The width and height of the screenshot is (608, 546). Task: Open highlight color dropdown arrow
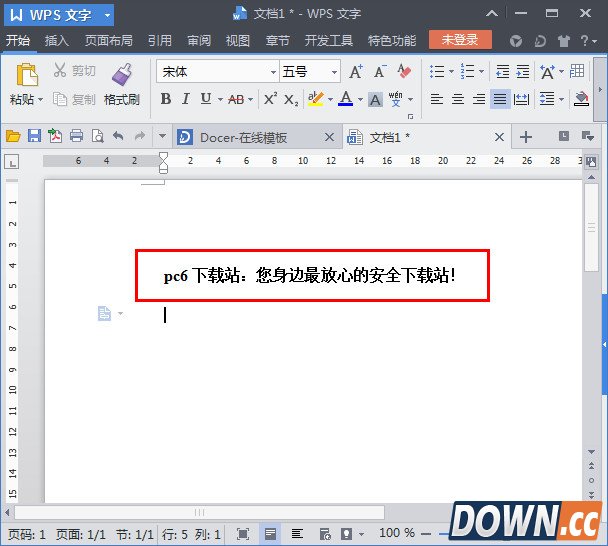(x=330, y=100)
